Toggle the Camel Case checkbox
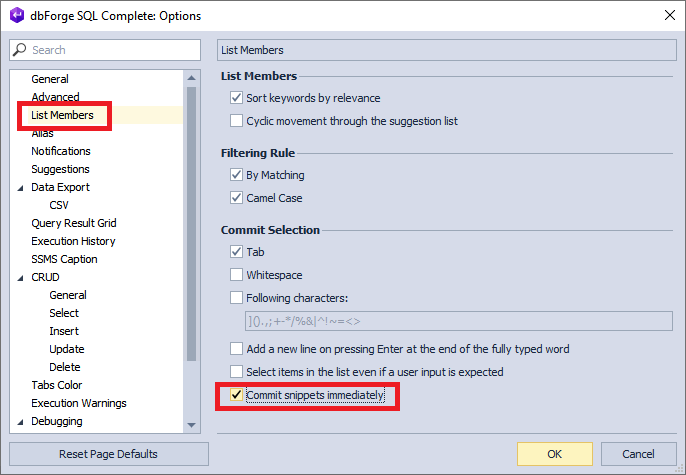 (x=236, y=198)
